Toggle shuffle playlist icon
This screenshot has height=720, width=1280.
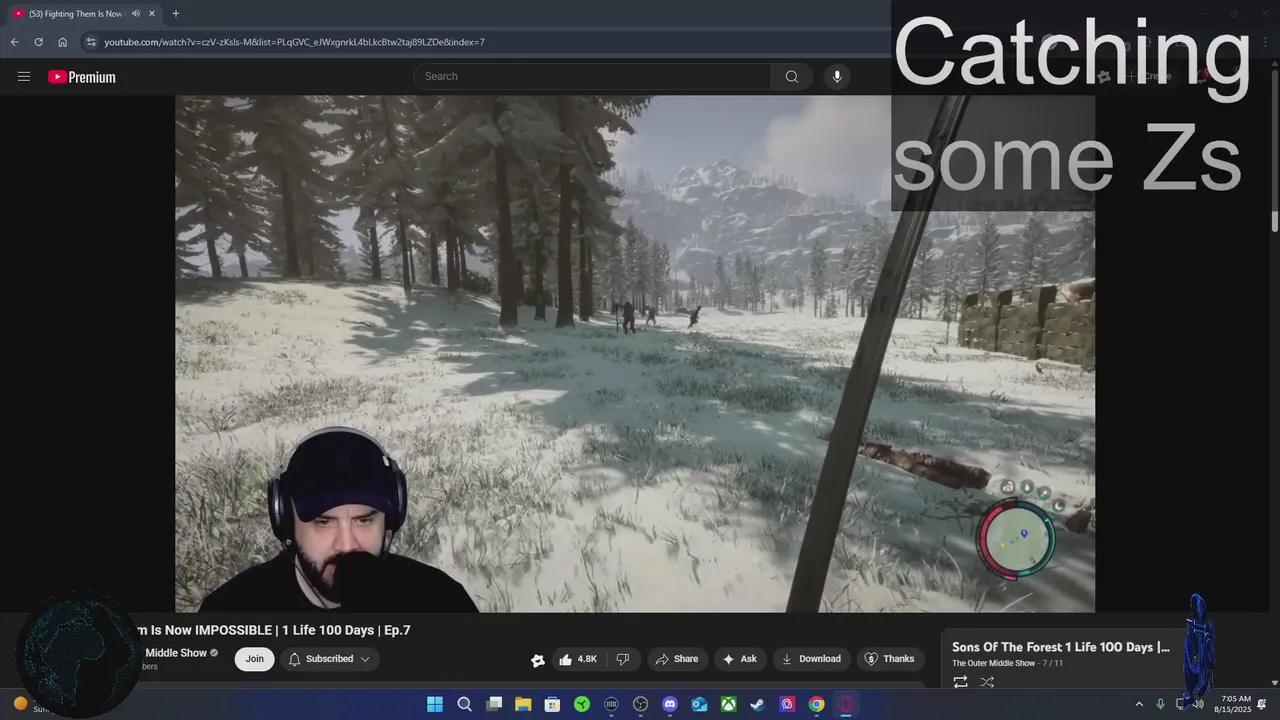(987, 682)
